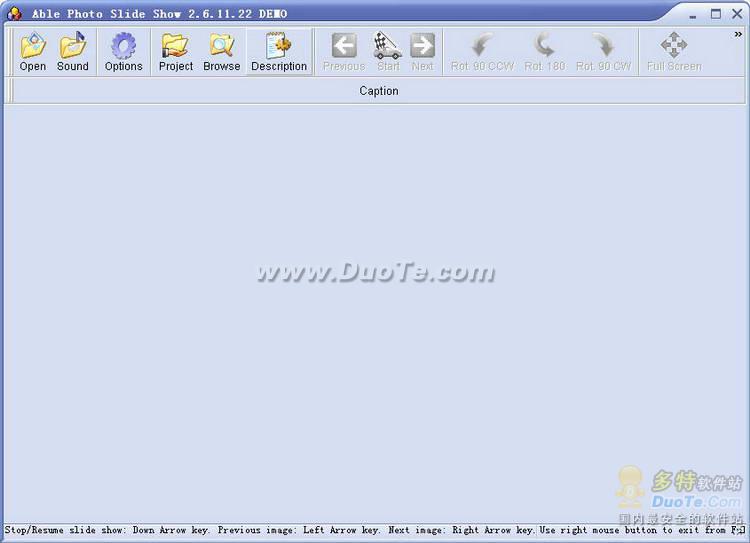This screenshot has height=543, width=750.
Task: Expand the toolbar overflow chevron
Action: 738,34
